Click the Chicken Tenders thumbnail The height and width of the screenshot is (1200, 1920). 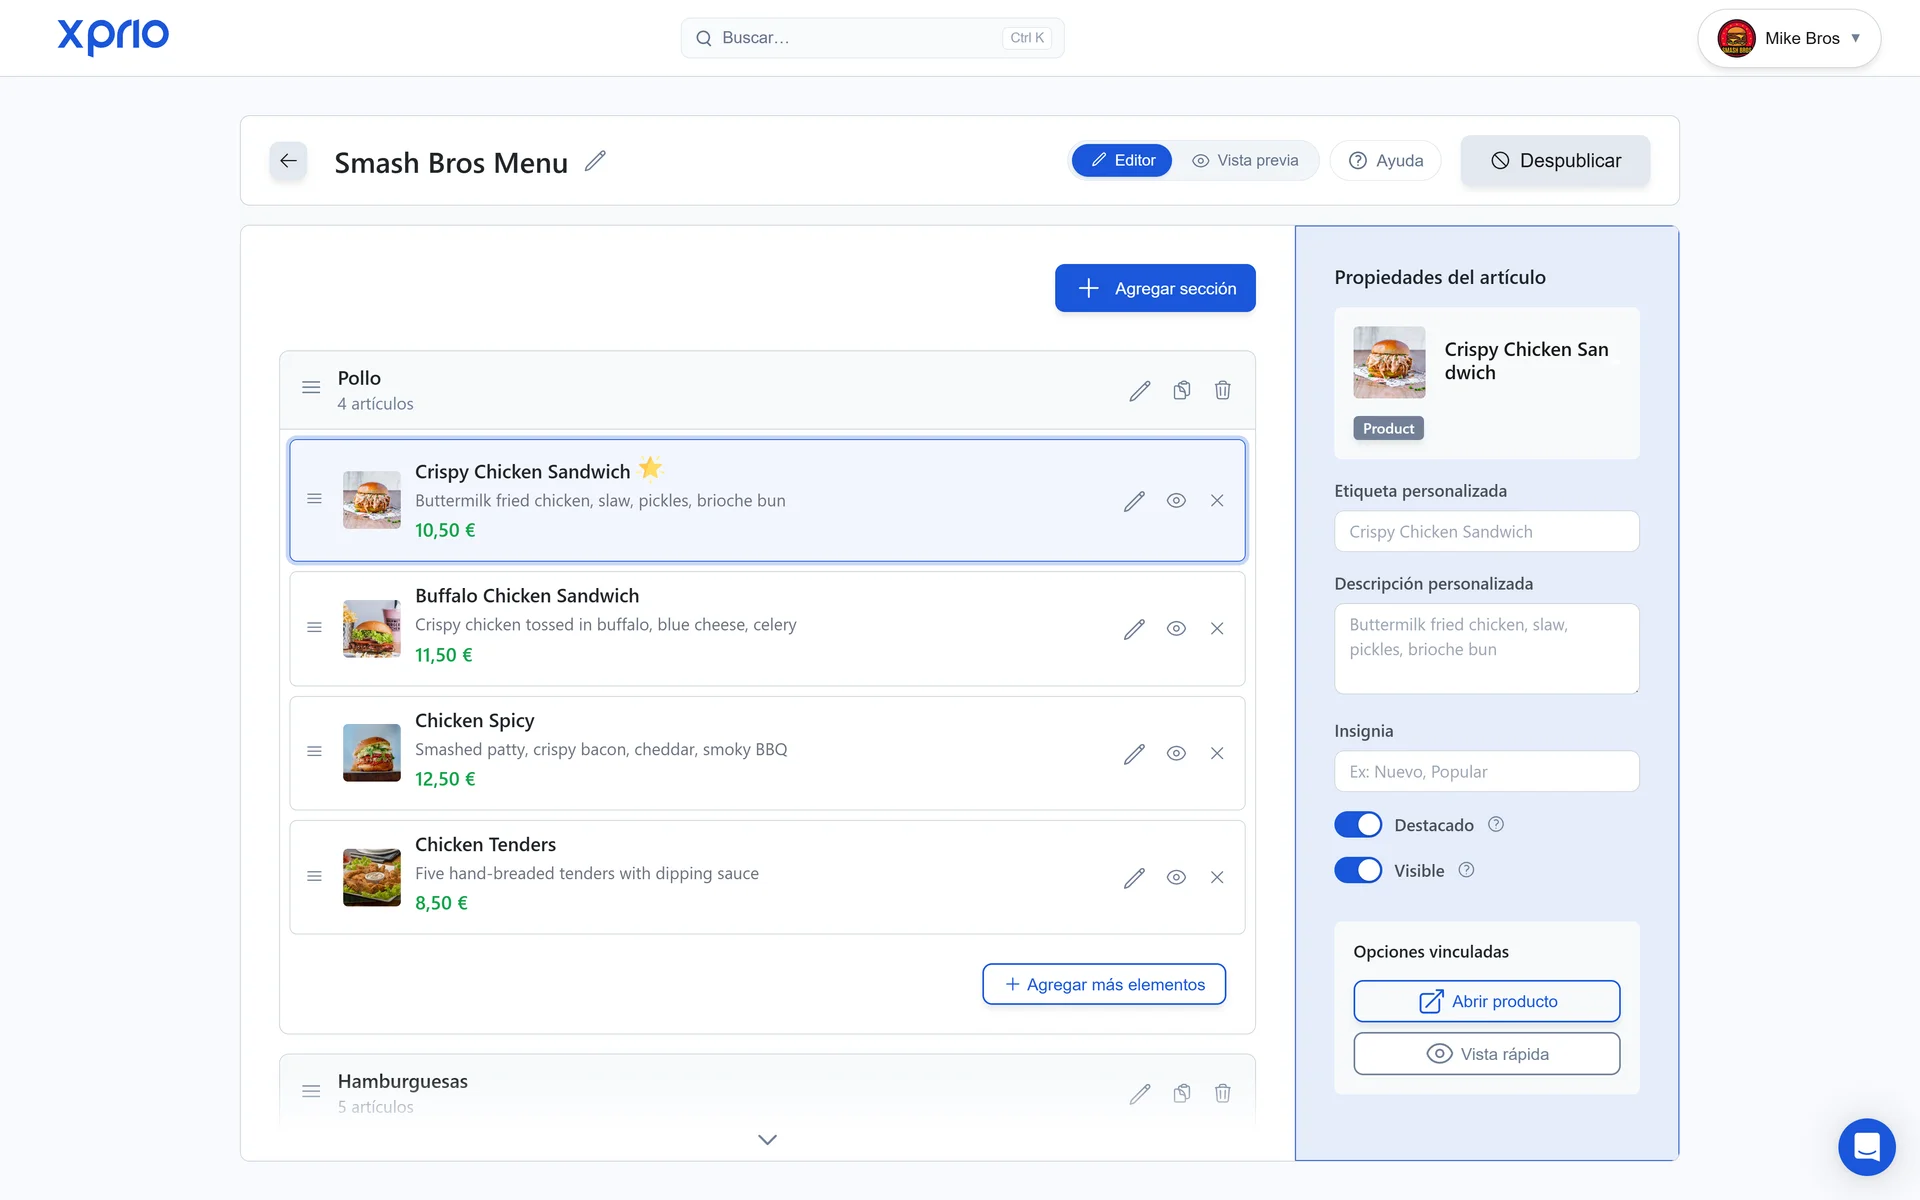pos(372,877)
